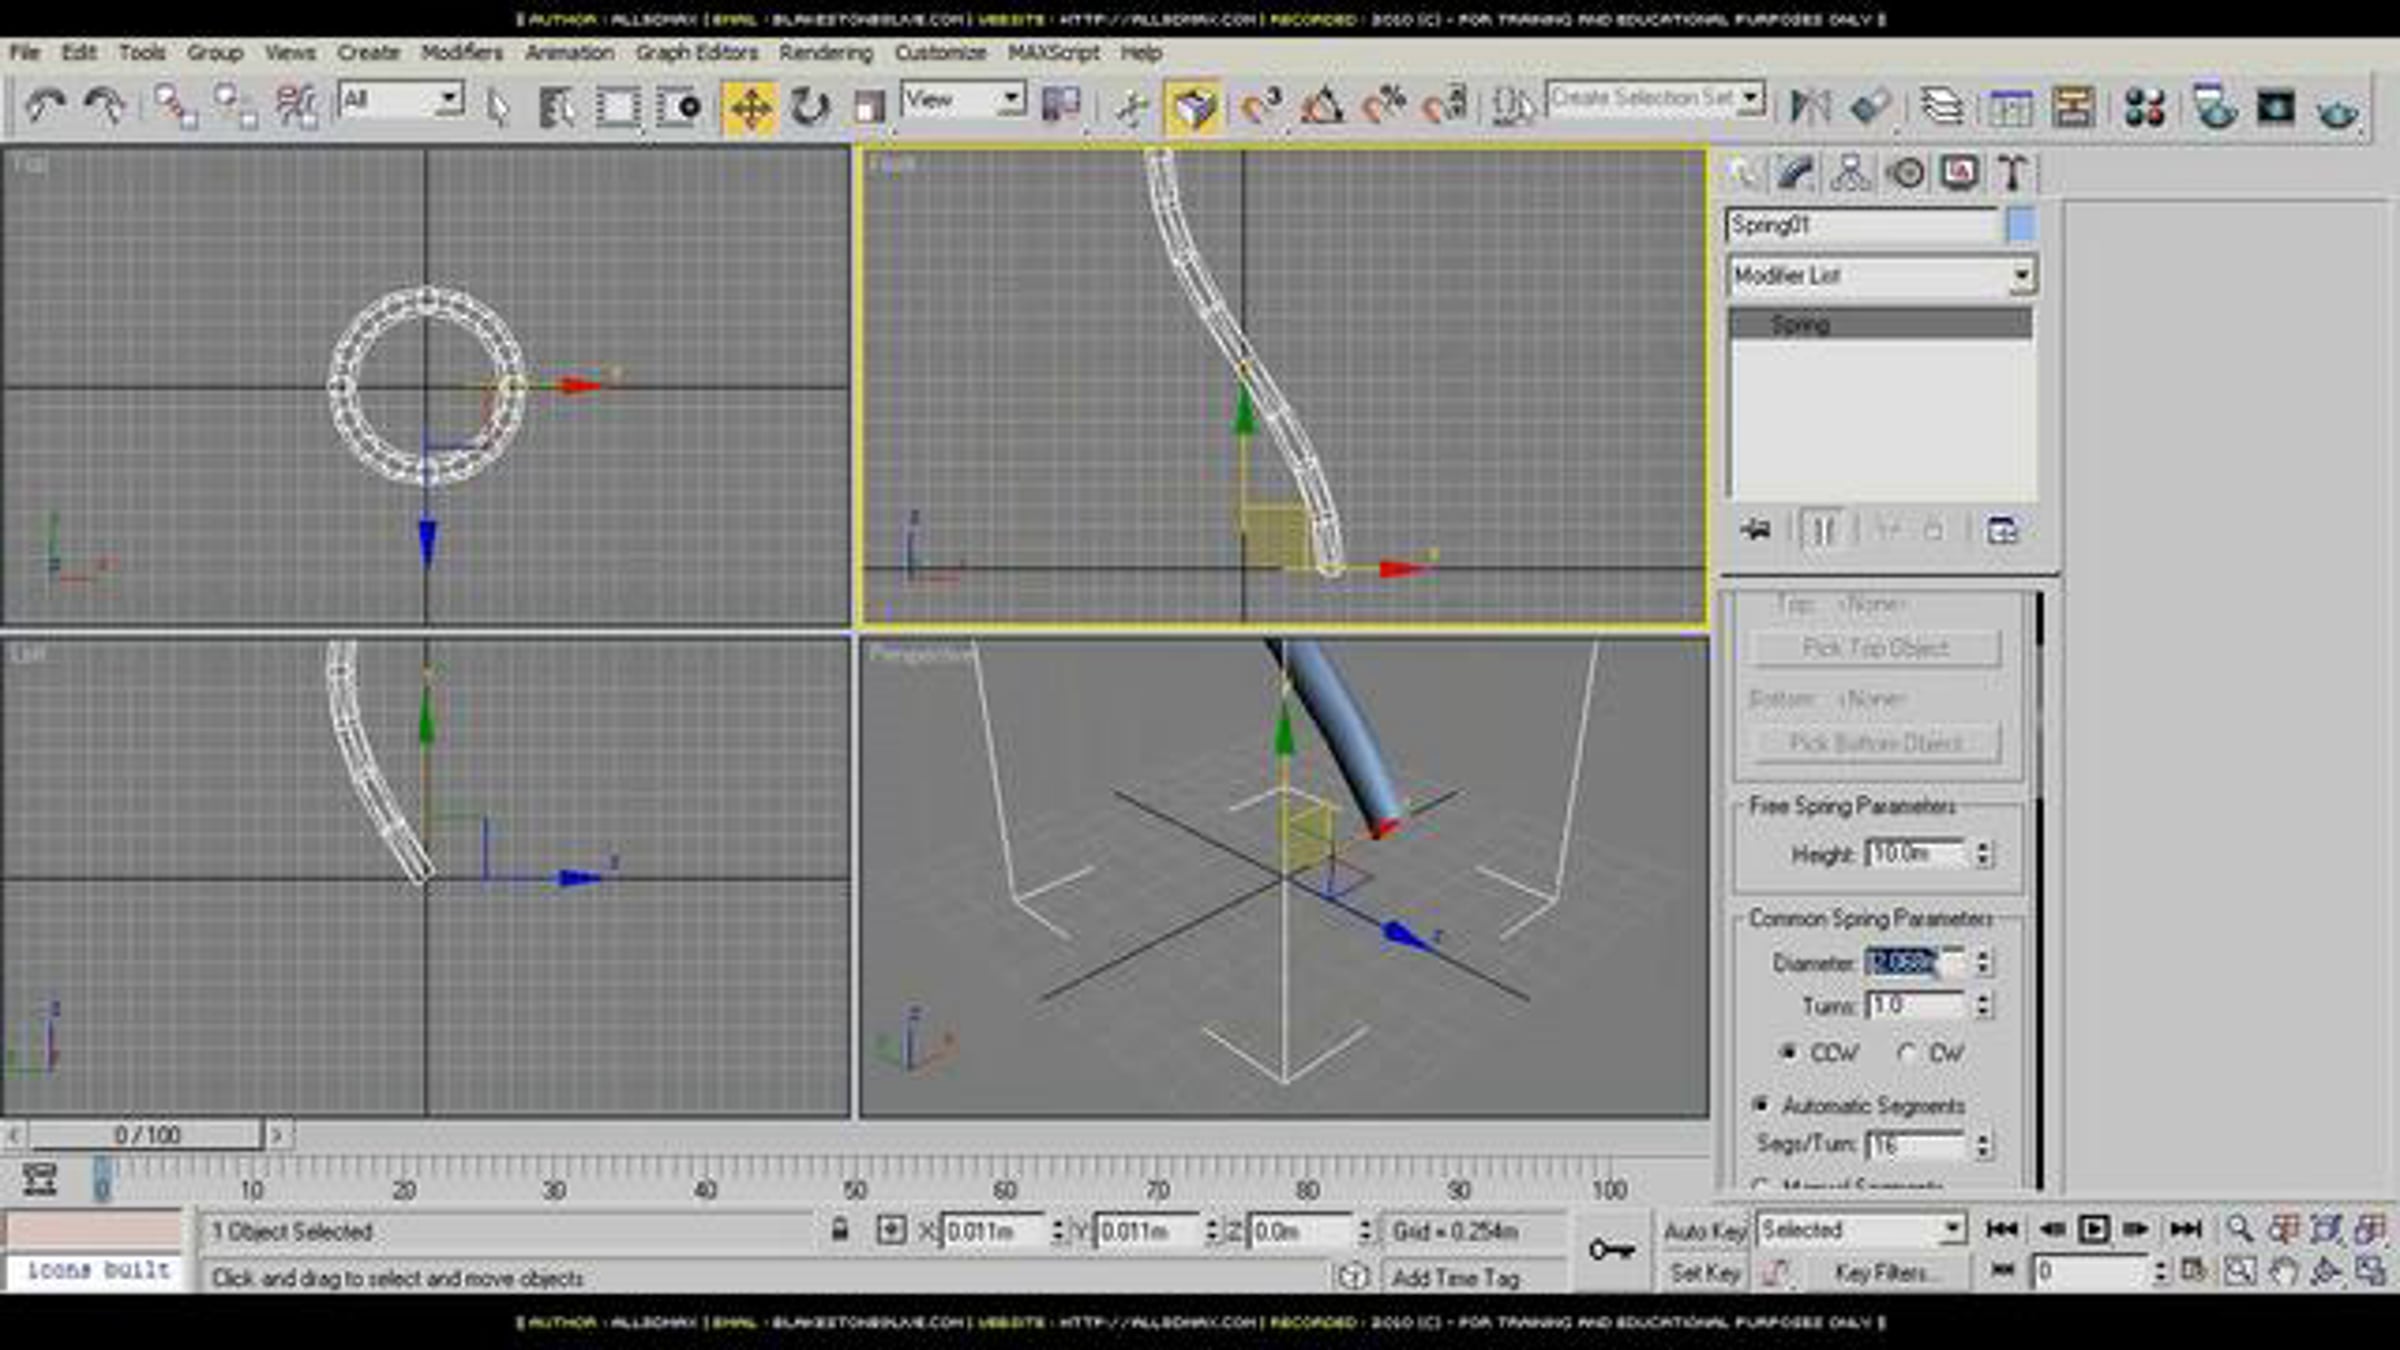Open the Graph Editors menu
This screenshot has width=2400, height=1350.
tap(697, 52)
